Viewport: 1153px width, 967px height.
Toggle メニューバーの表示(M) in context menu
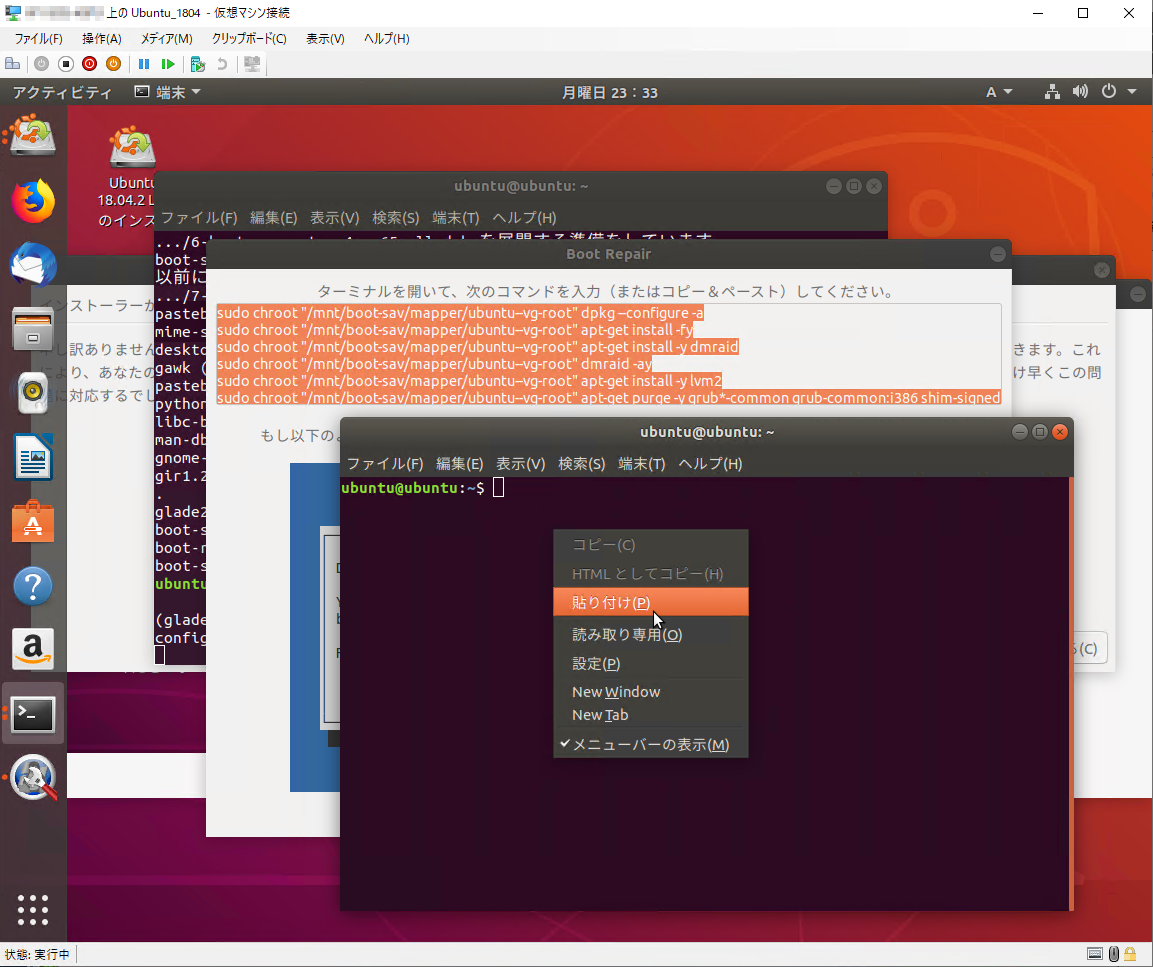pyautogui.click(x=651, y=744)
